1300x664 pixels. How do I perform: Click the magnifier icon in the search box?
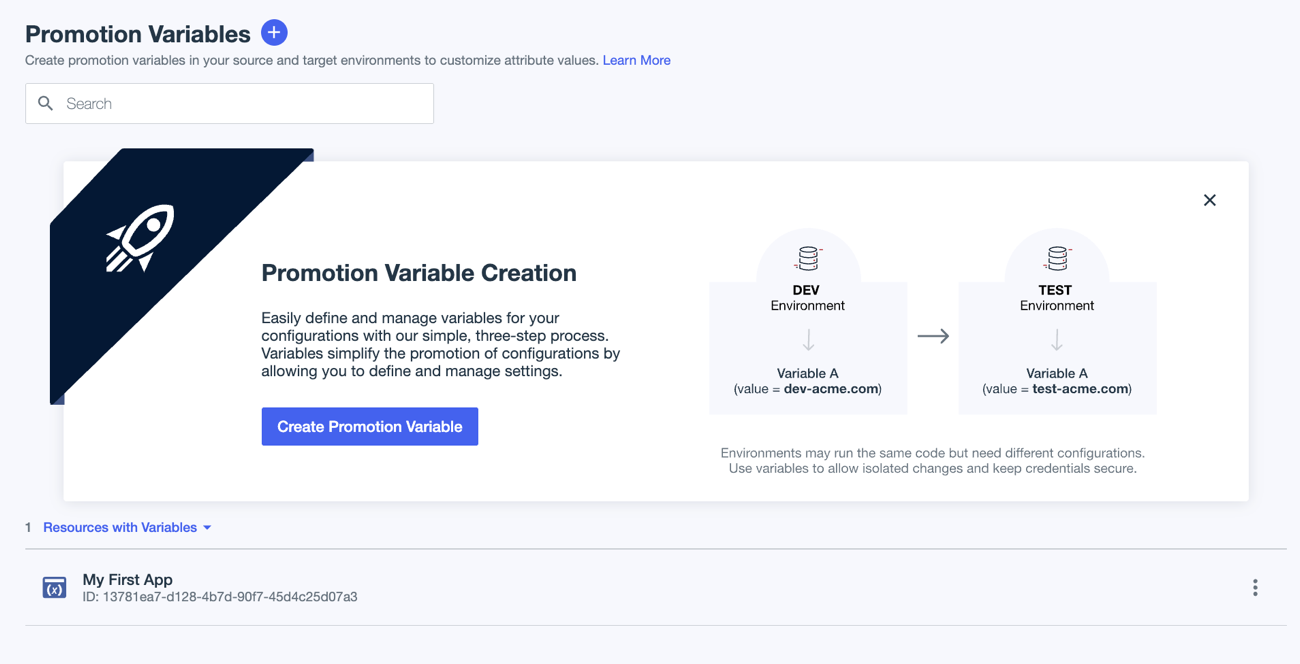[46, 104]
